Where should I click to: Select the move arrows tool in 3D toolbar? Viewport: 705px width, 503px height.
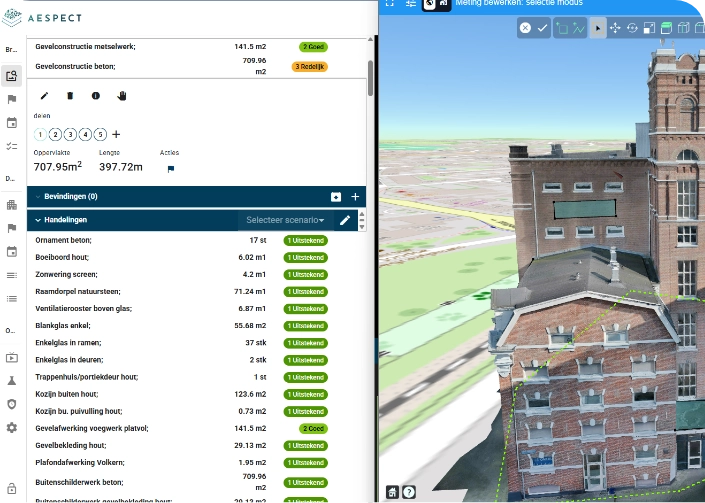615,29
